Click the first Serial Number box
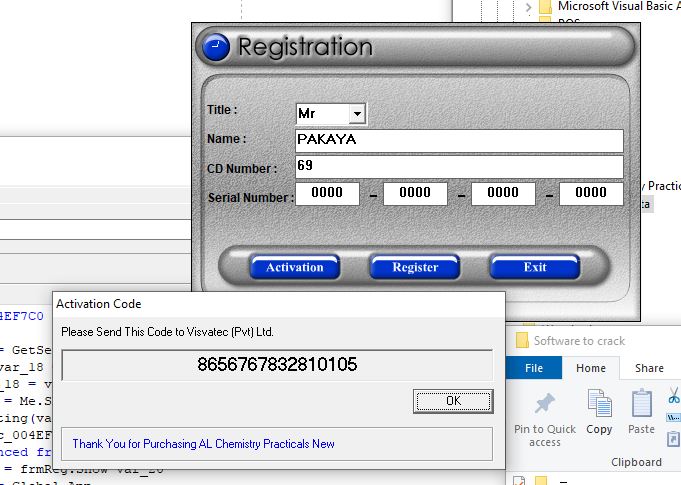 click(x=327, y=193)
